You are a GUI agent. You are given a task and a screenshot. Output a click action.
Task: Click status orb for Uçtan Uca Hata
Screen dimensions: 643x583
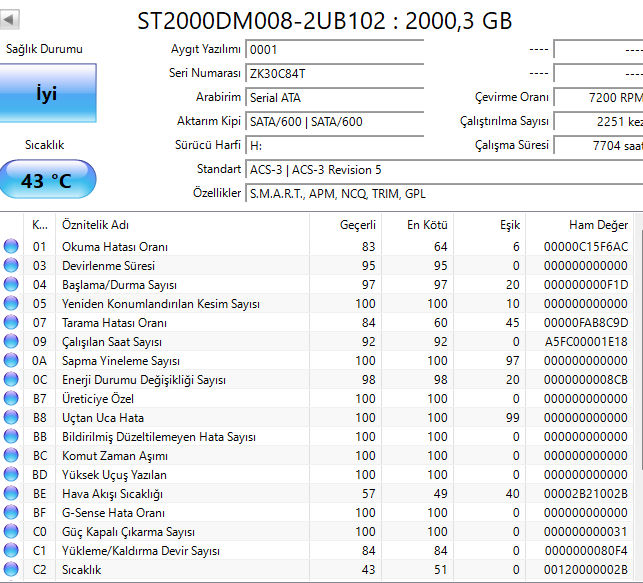(x=11, y=417)
